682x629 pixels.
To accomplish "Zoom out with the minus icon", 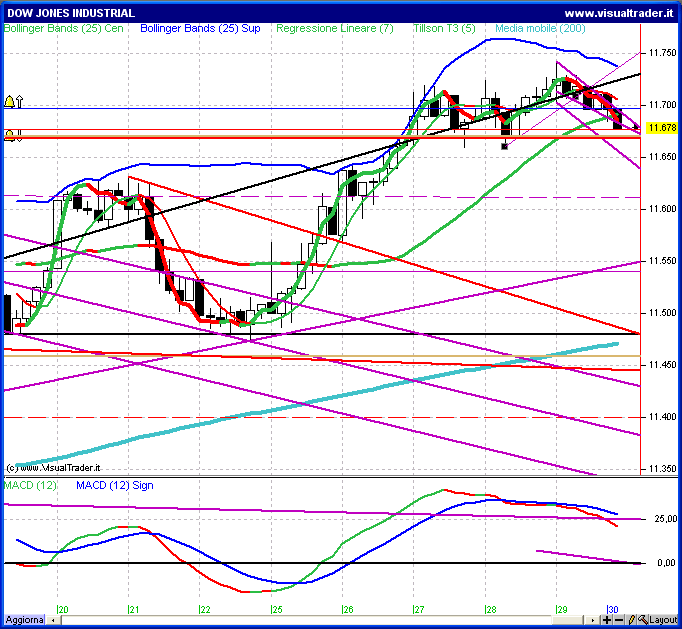I will click(618, 620).
